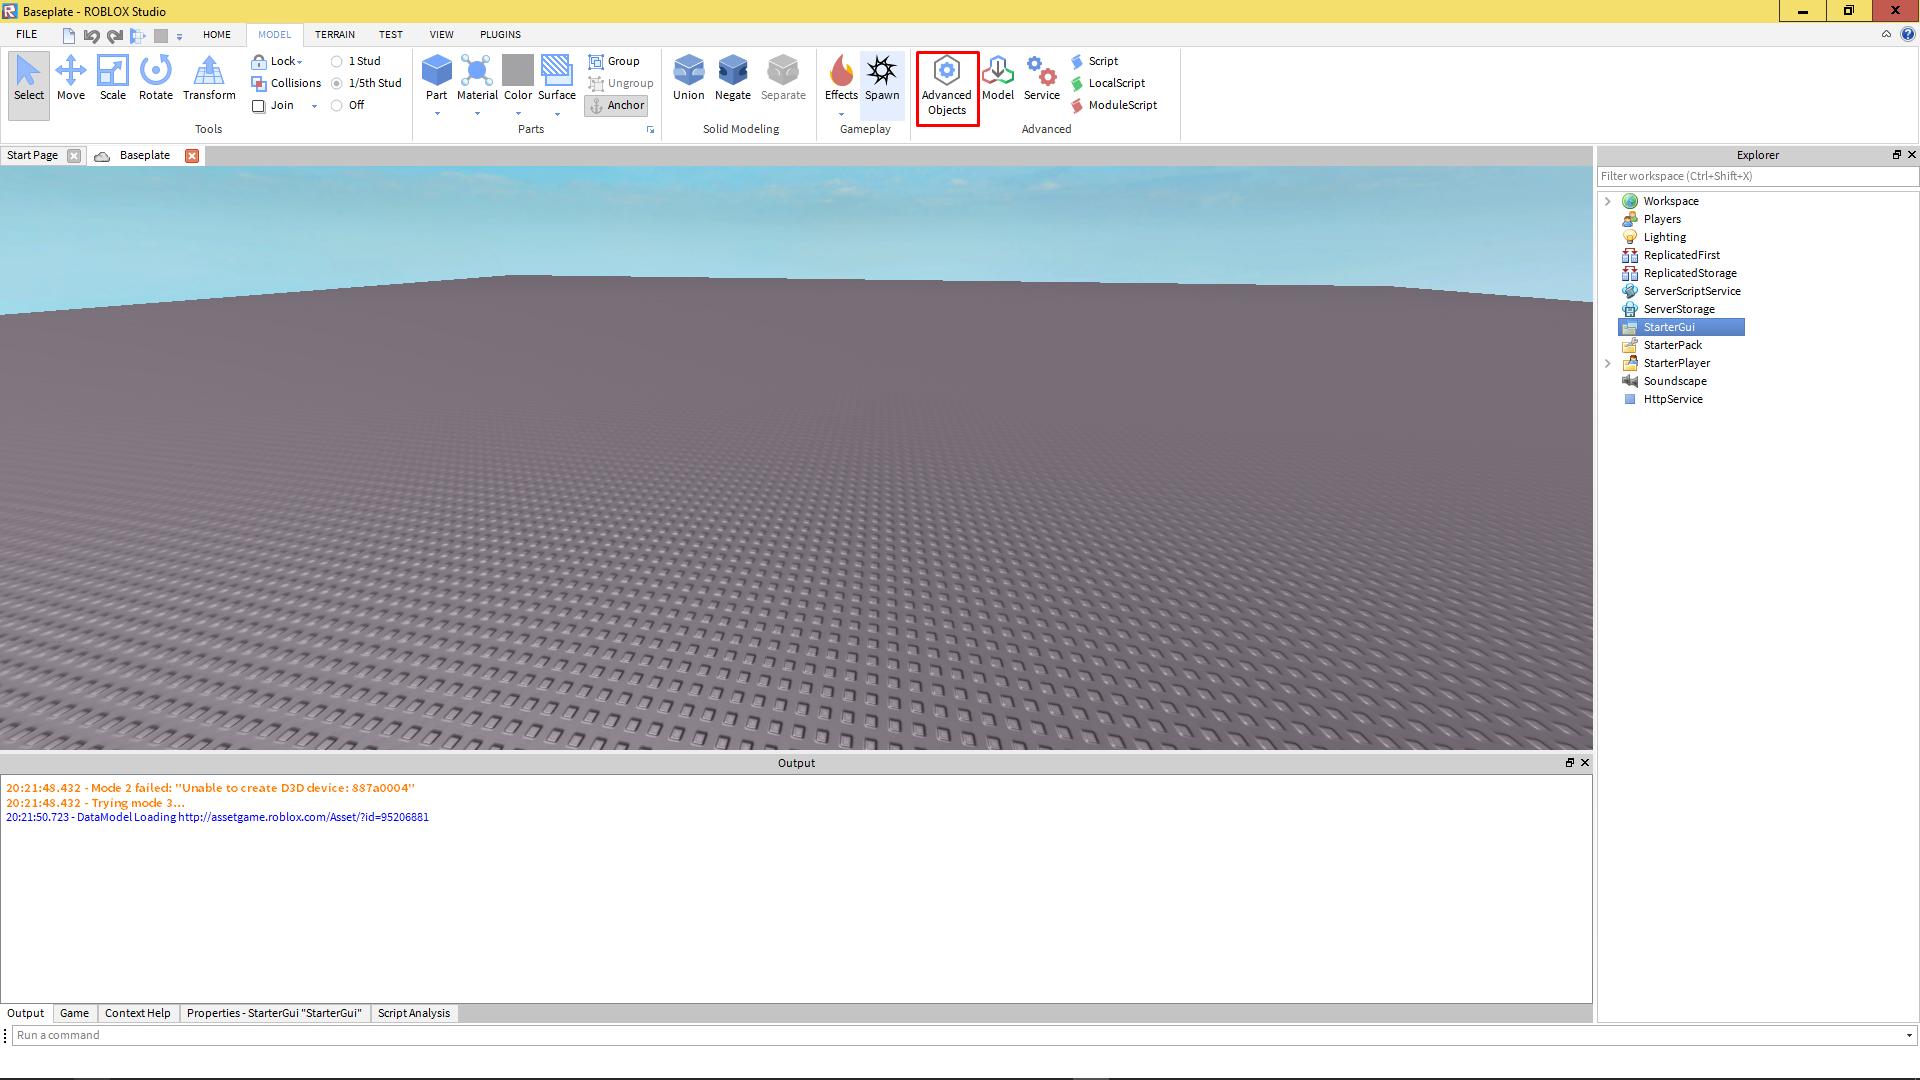This screenshot has height=1080, width=1920.
Task: Switch to the MODEL ribbon tab
Action: pyautogui.click(x=274, y=34)
